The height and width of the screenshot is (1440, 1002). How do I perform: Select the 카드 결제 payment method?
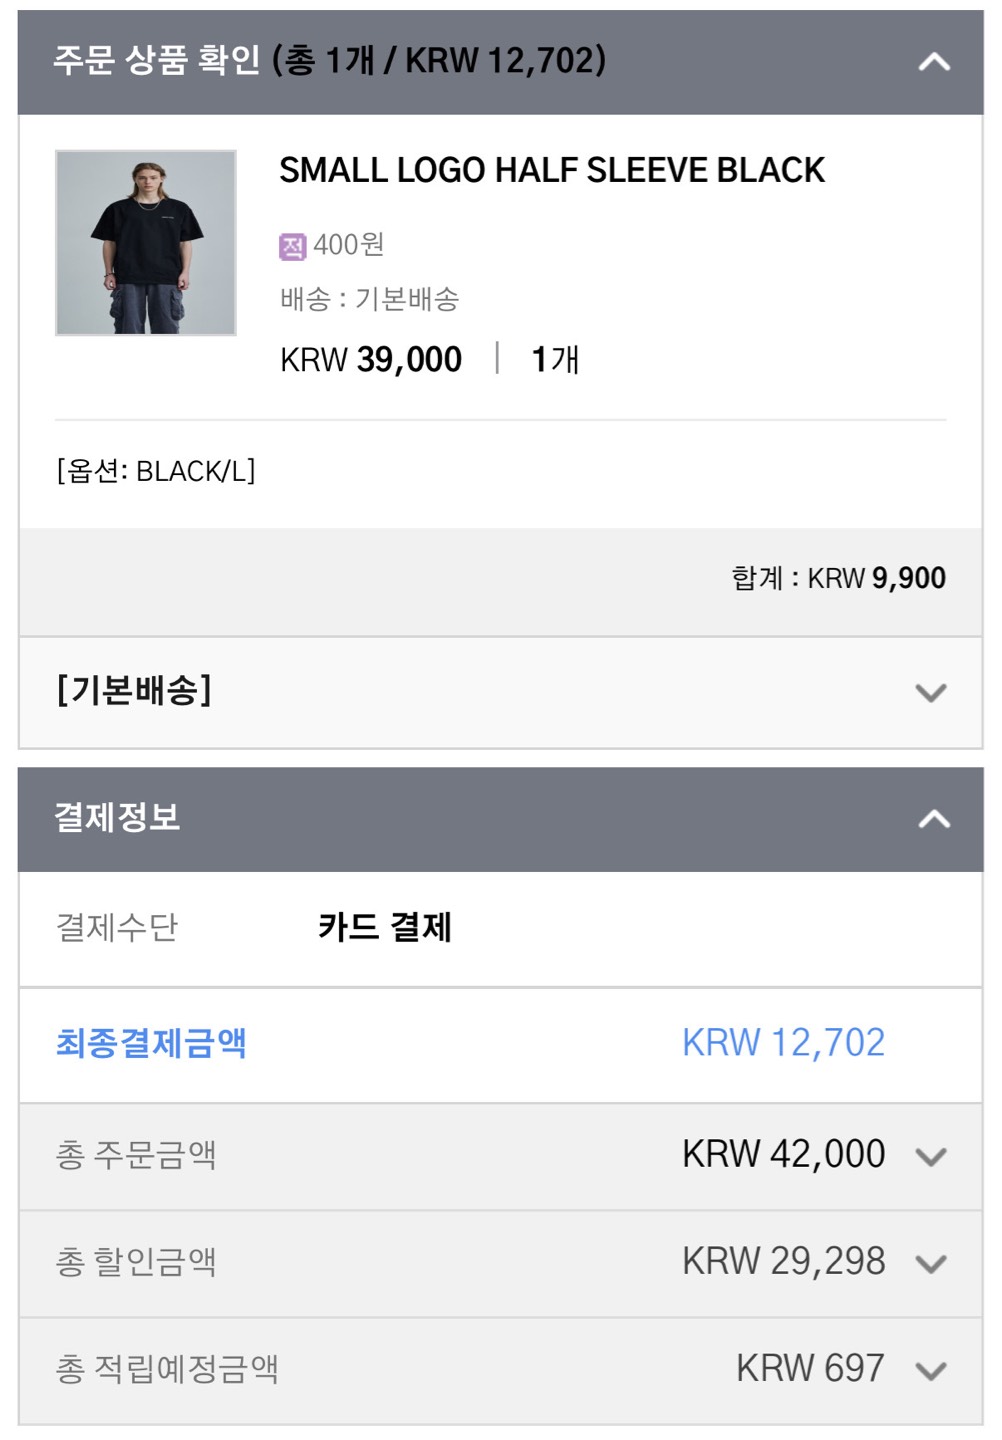coord(385,927)
